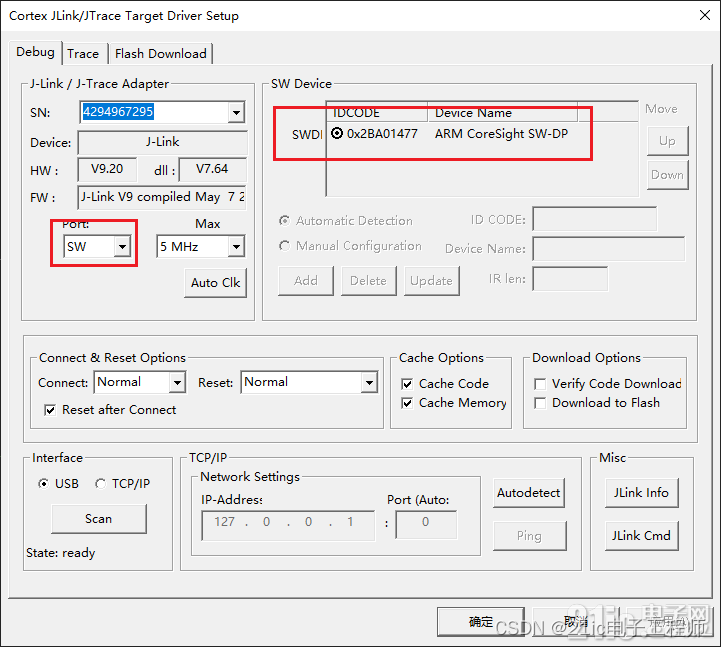
Task: Click the HW version V9.20 field
Action: [107, 169]
